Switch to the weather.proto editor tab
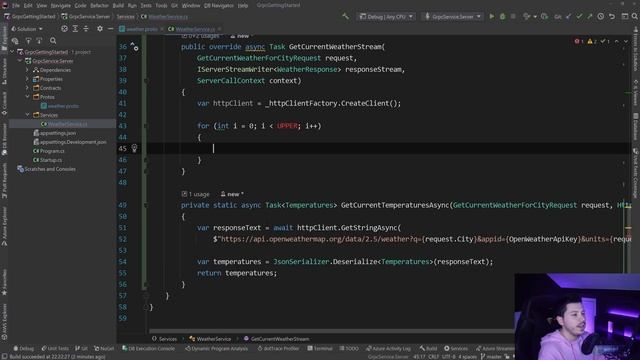This screenshot has height=360, width=640. [x=141, y=29]
